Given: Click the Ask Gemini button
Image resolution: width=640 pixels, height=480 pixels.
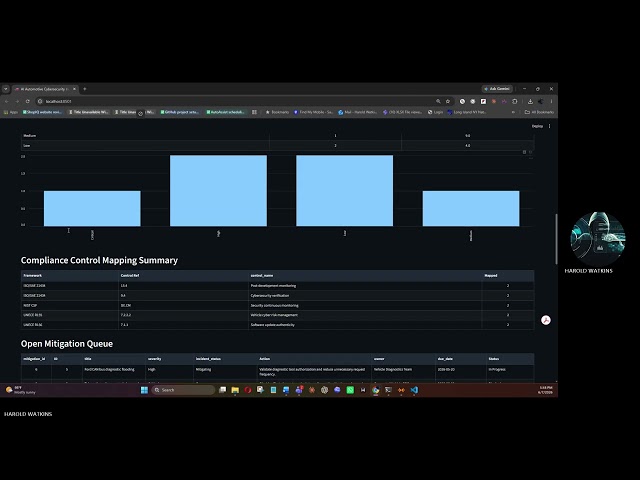Looking at the screenshot, I should [x=497, y=89].
